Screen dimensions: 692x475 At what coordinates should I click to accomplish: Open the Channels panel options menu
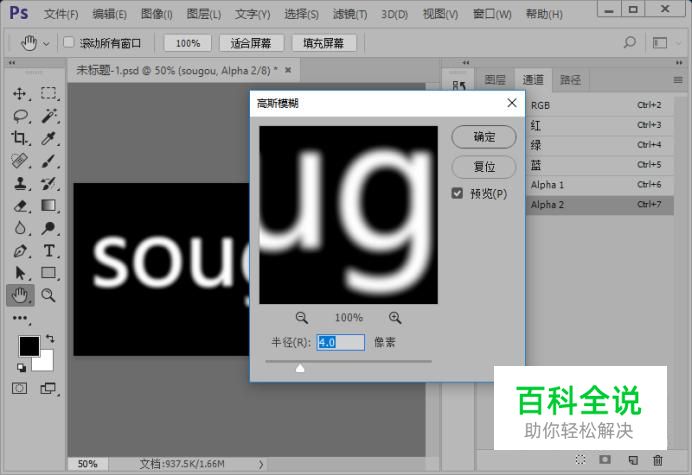click(678, 80)
